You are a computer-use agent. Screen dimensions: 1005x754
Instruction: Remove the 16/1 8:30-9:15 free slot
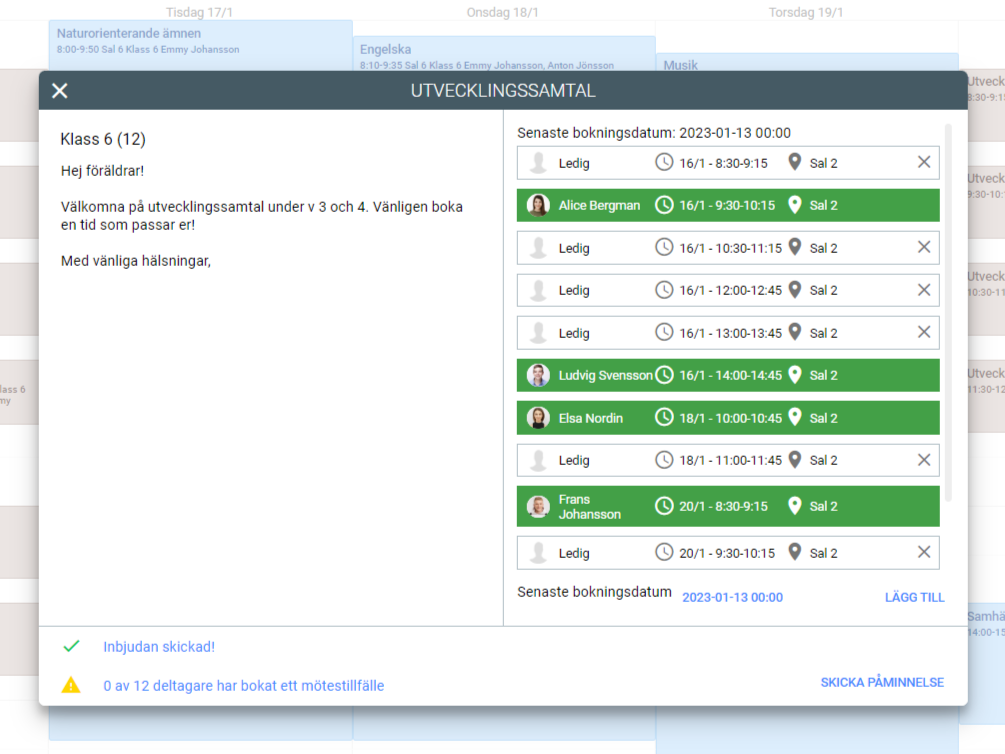(923, 162)
